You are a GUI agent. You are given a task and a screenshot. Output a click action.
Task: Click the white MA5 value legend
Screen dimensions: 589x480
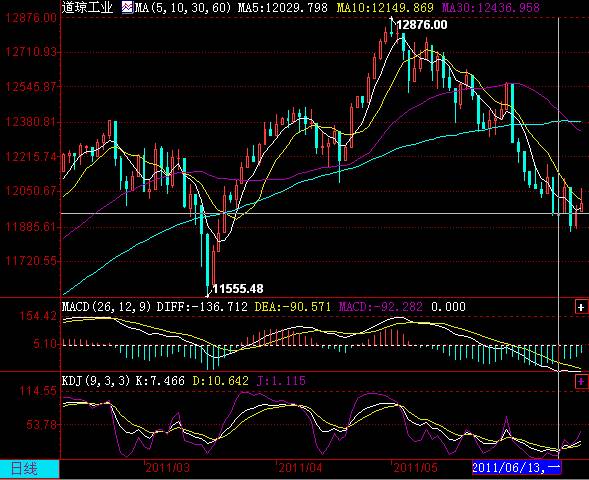282,8
